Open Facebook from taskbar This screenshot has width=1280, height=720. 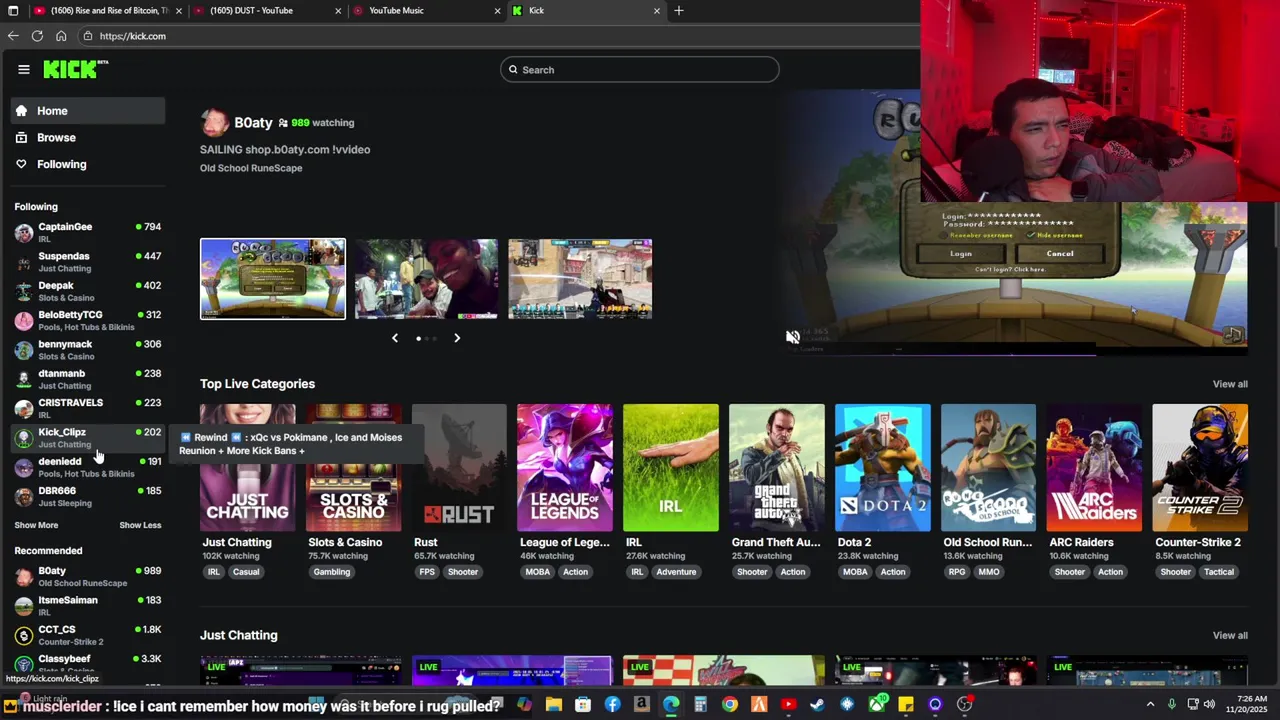612,705
